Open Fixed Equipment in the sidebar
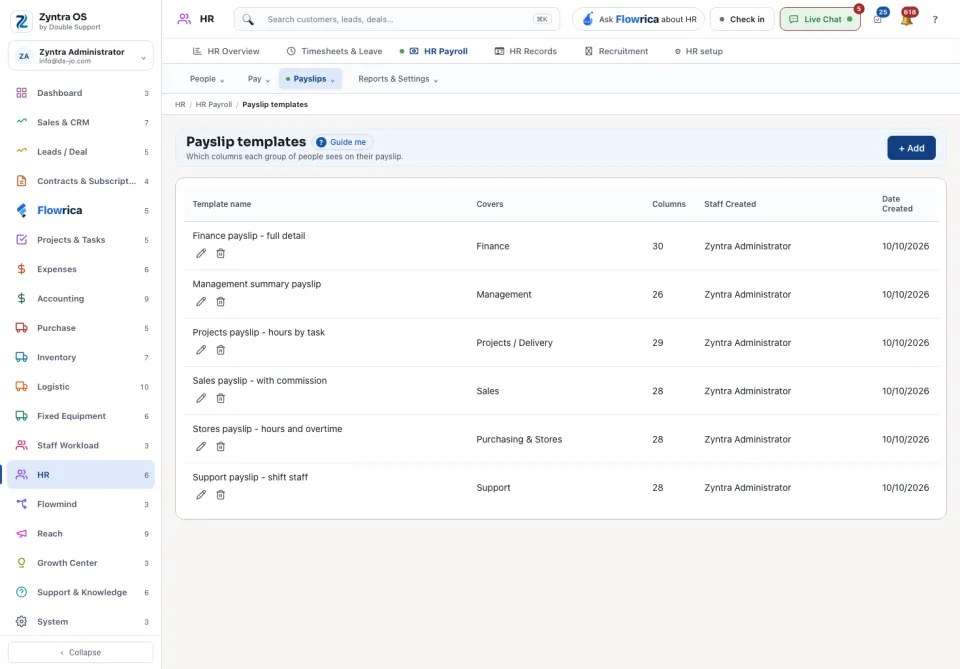960x669 pixels. click(81, 416)
